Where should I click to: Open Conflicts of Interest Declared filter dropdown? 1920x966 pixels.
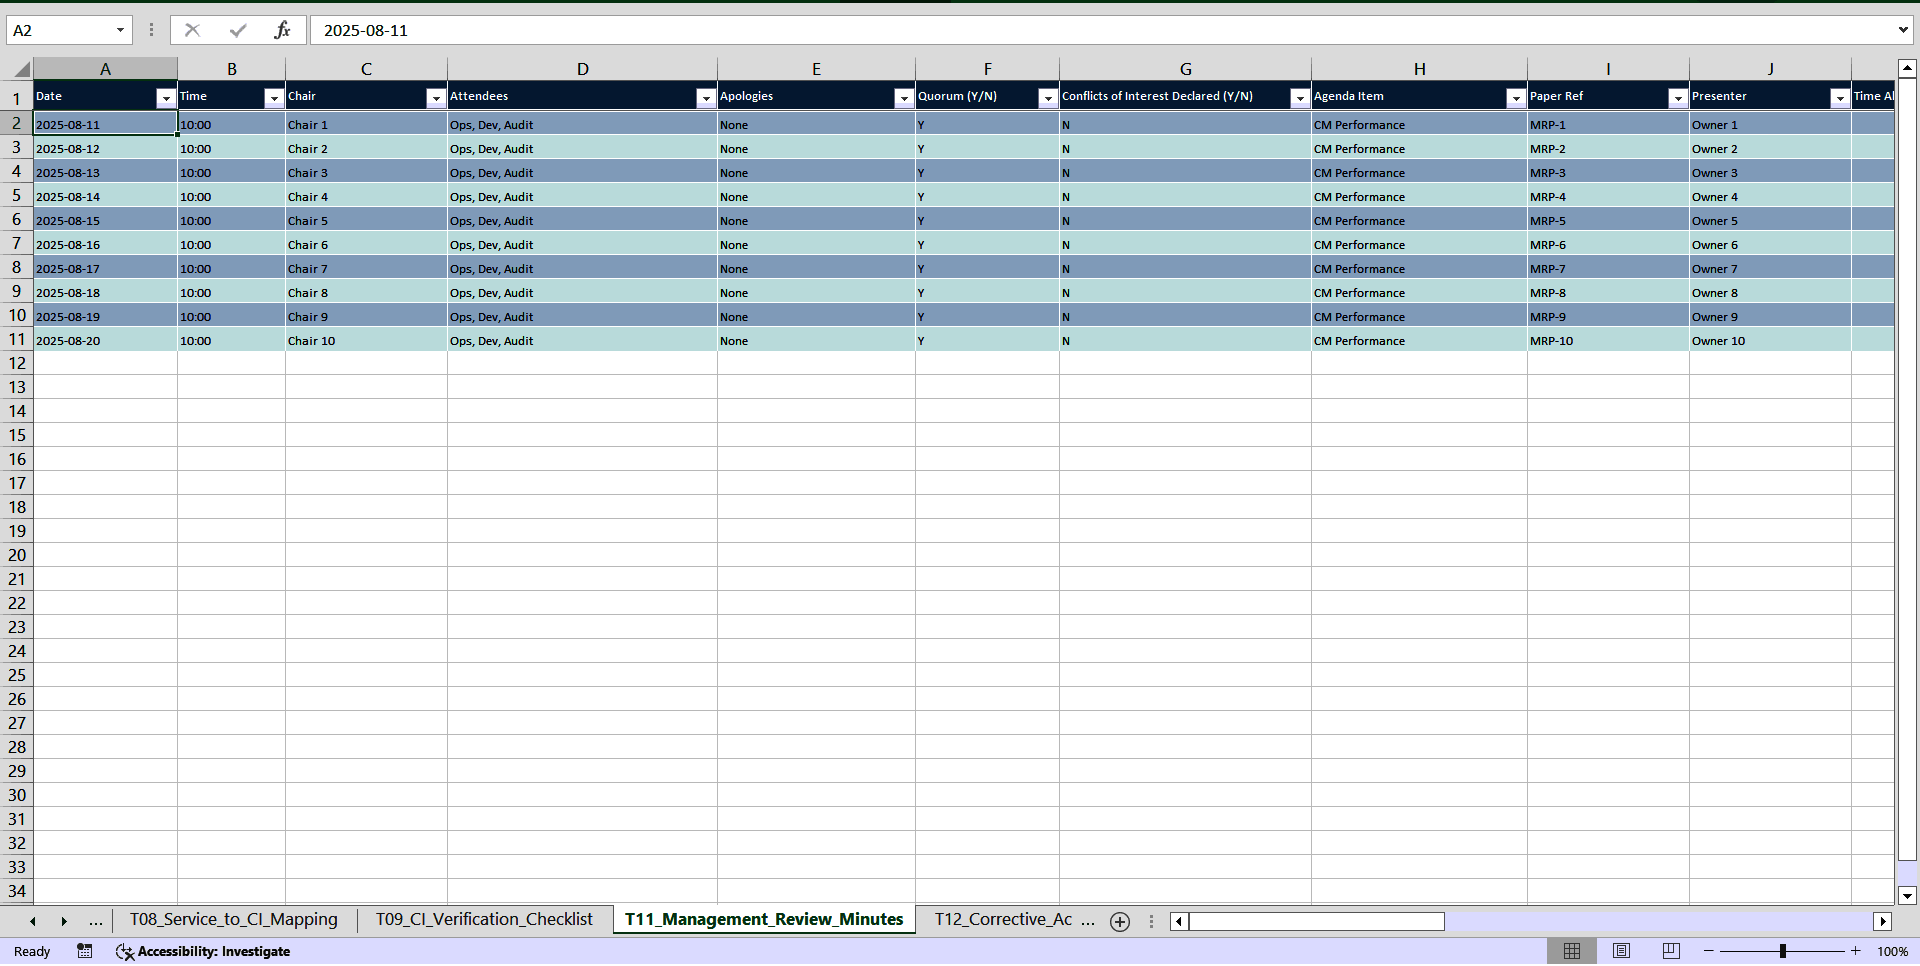click(x=1300, y=98)
